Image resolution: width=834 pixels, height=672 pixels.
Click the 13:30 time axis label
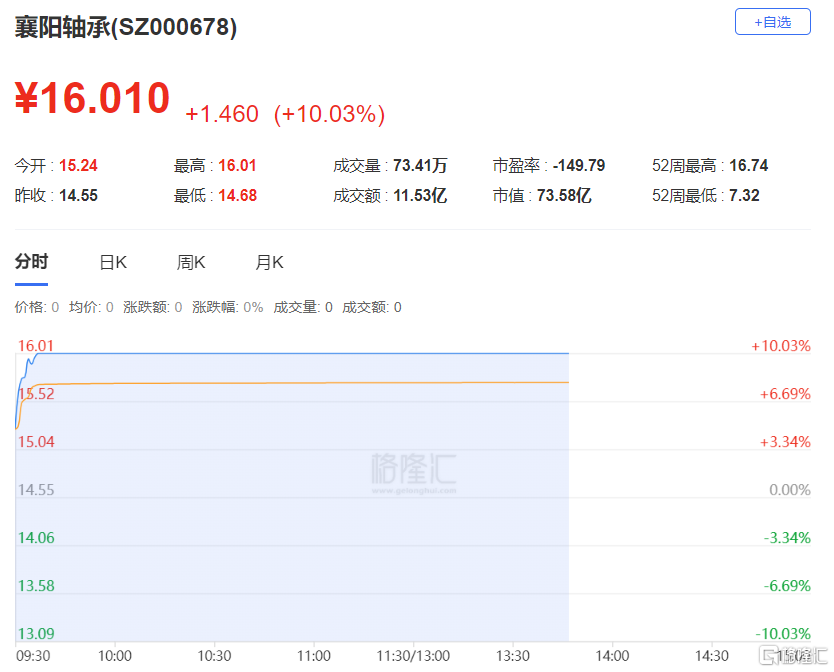[x=513, y=656]
